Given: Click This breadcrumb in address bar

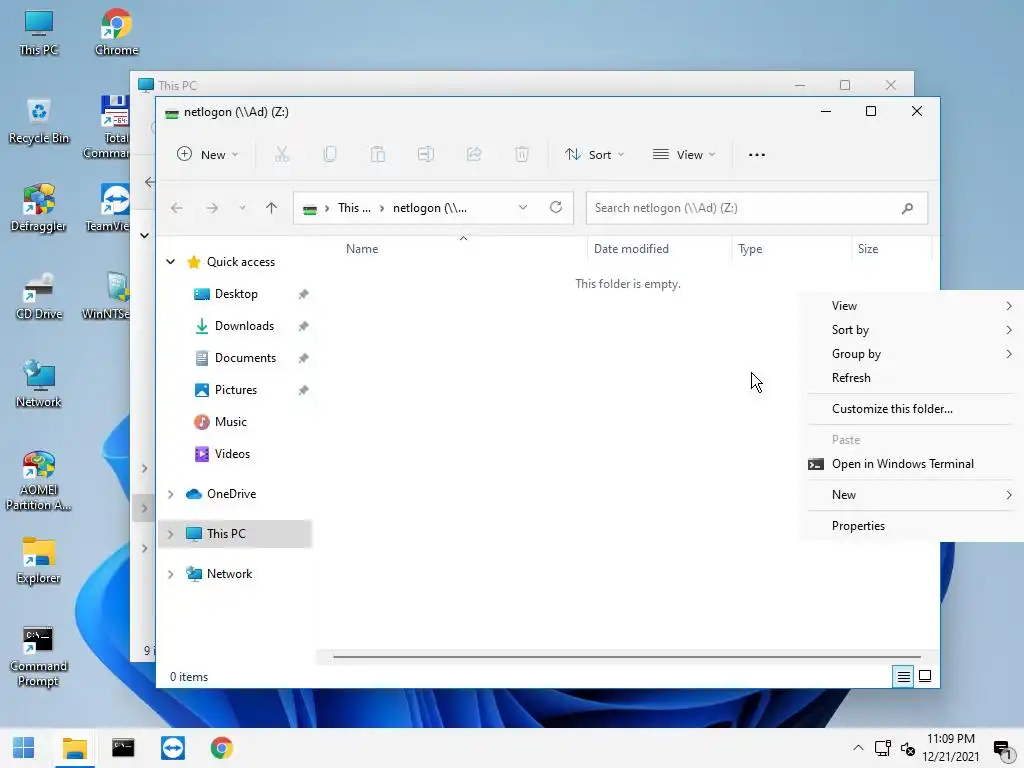Looking at the screenshot, I should (x=354, y=208).
